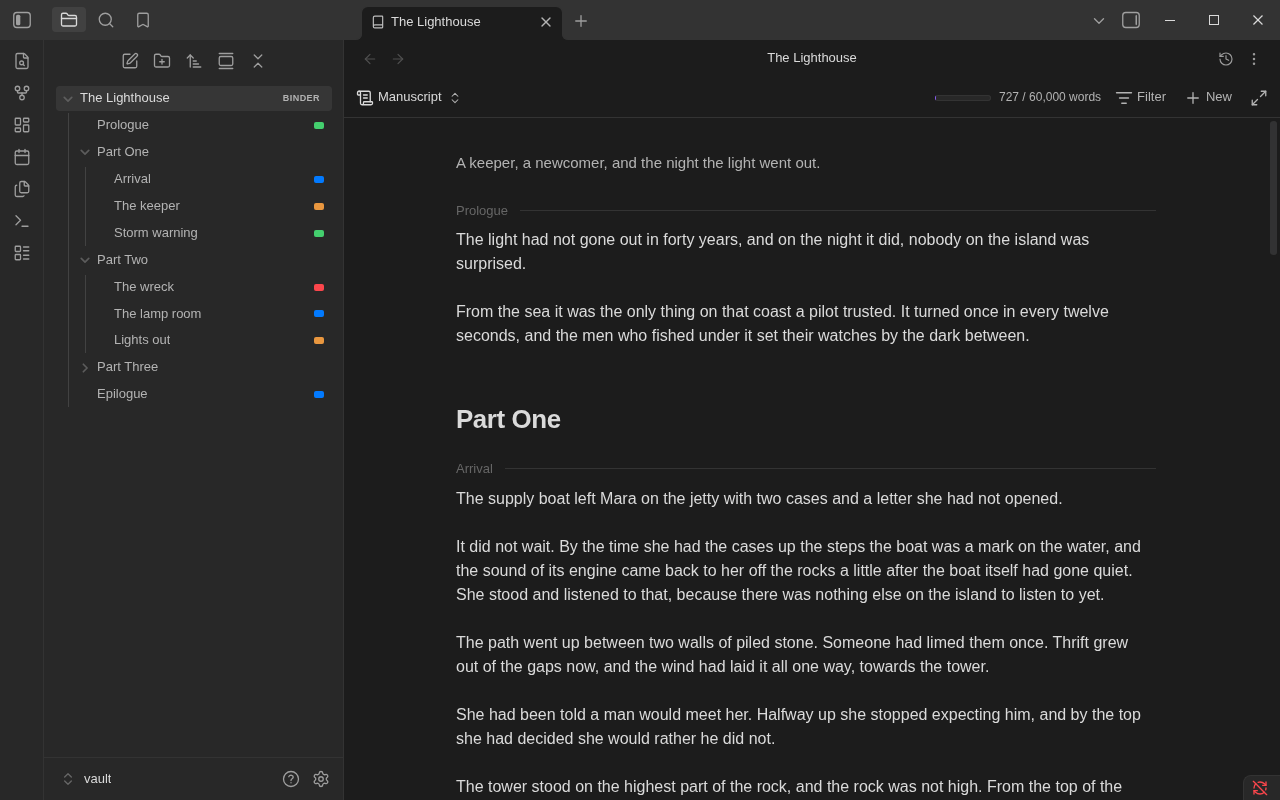
Task: Open the search panel
Action: click(x=106, y=20)
